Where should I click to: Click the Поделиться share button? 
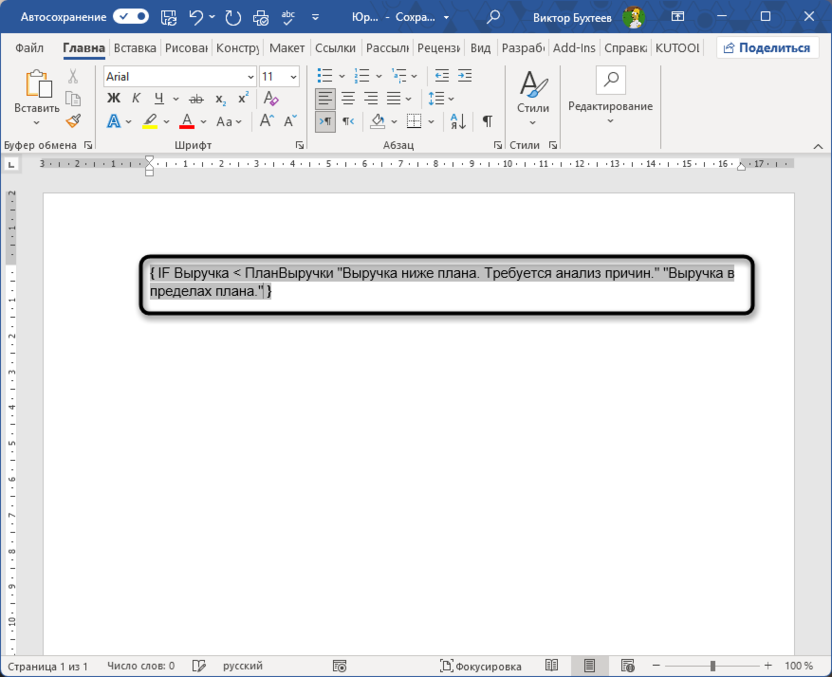[767, 48]
